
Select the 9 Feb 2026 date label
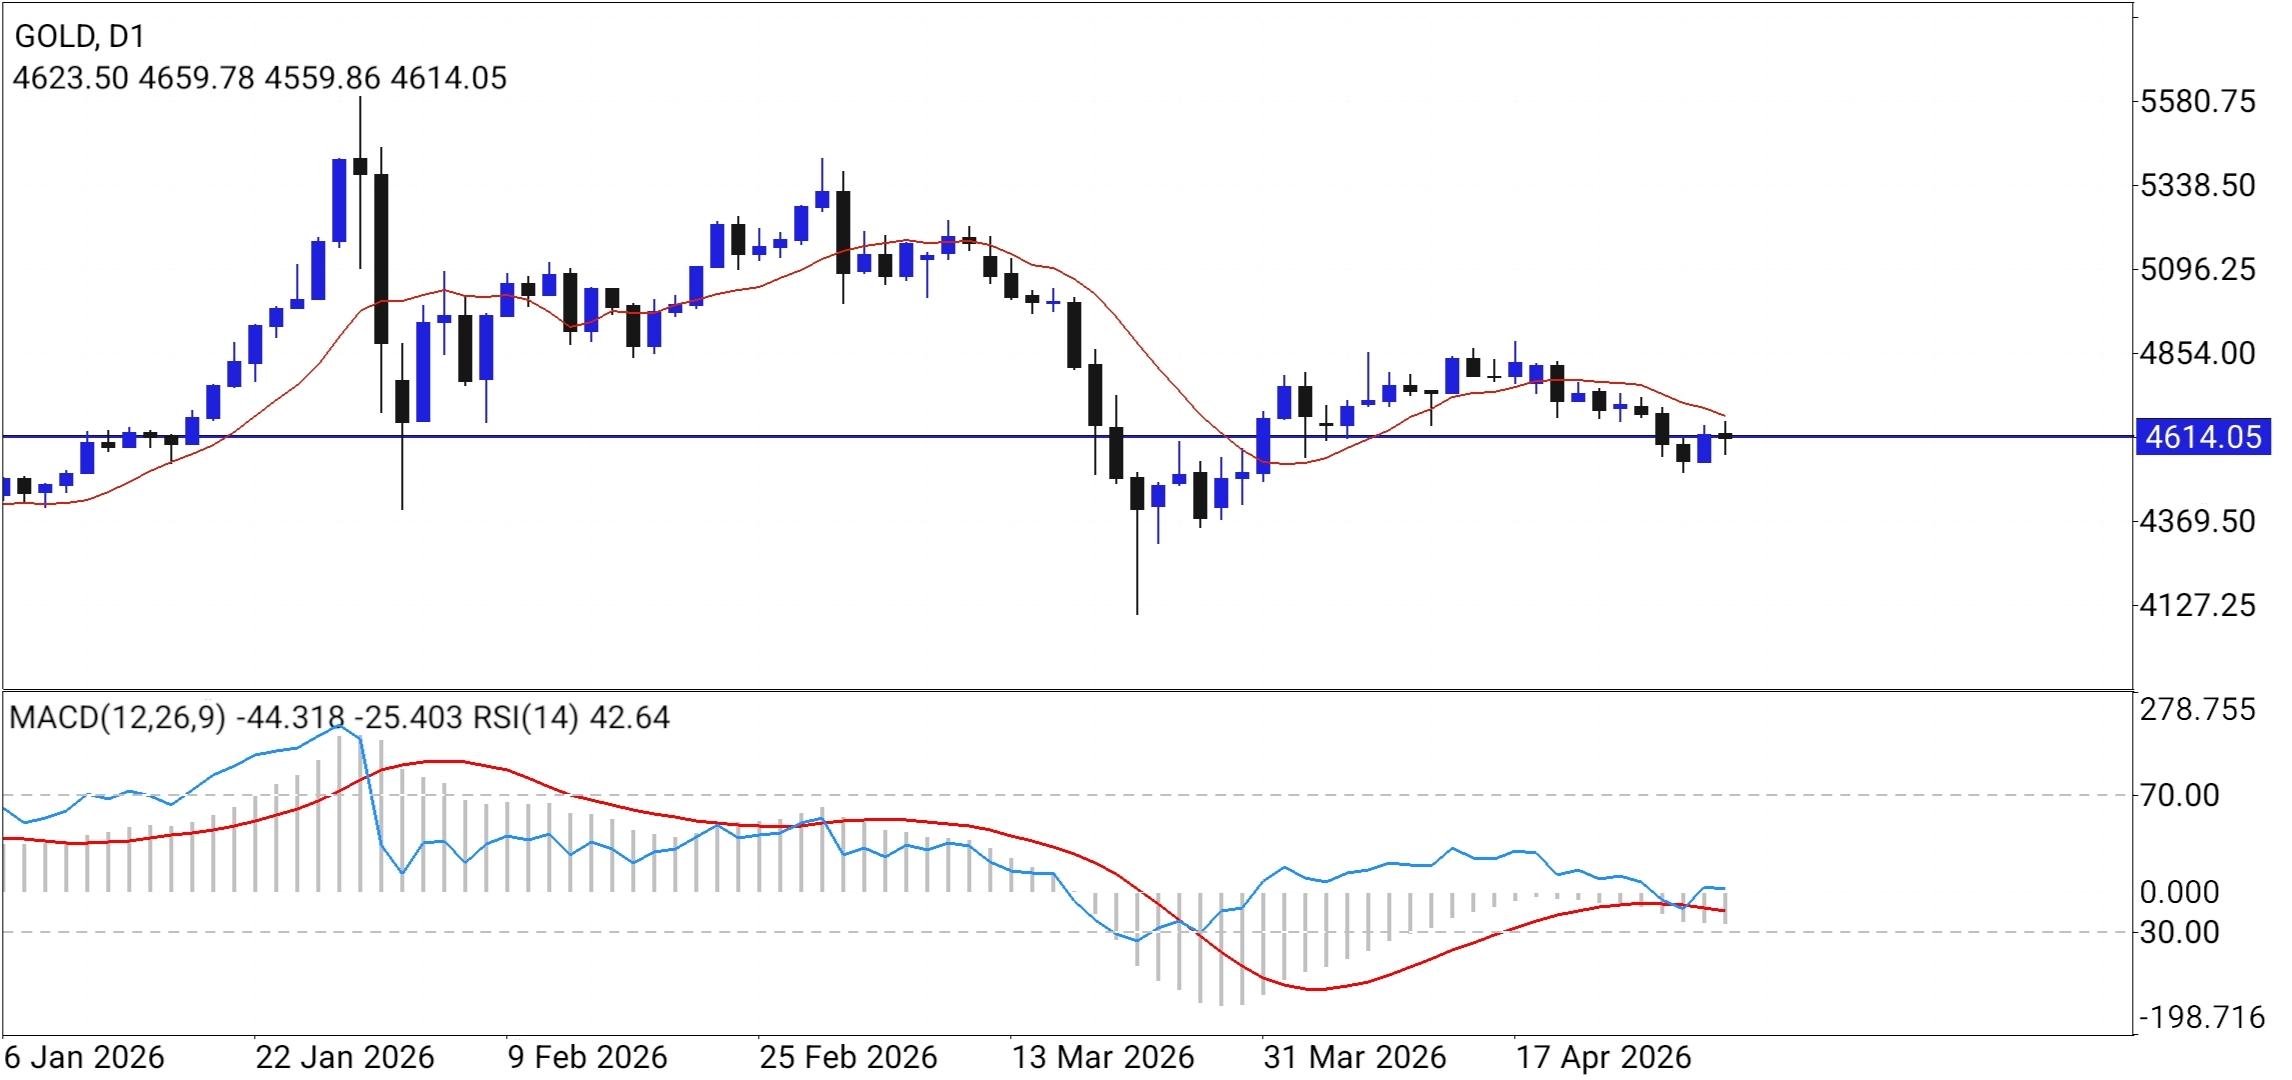587,1057
